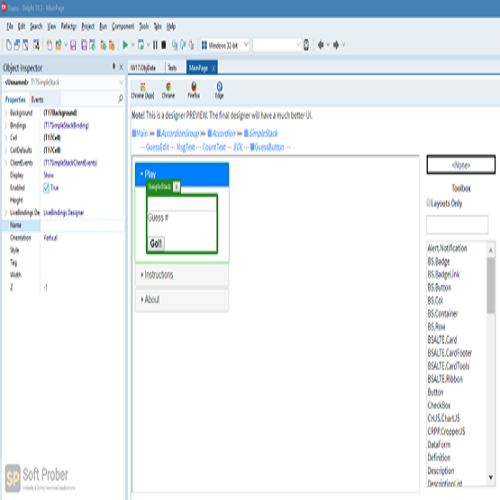Close the Object Inspector panel
Image resolution: width=500 pixels, height=500 pixels.
coord(121,67)
